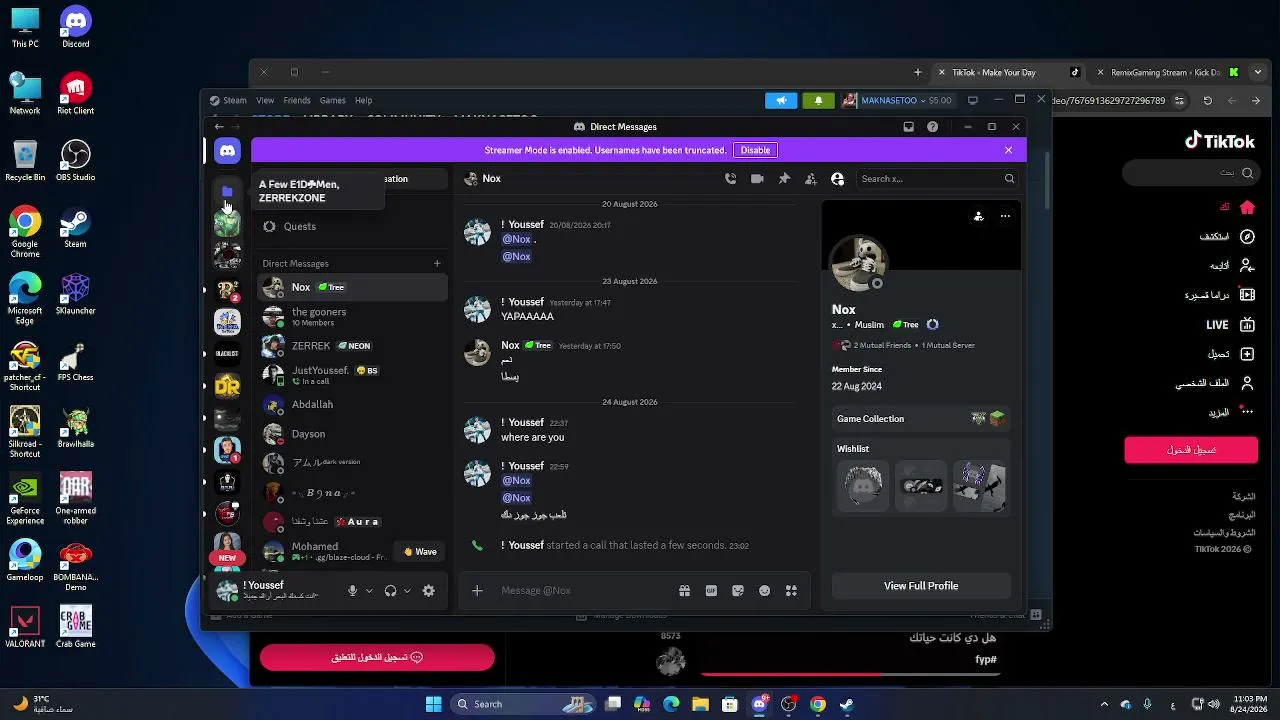The width and height of the screenshot is (1280, 720).
Task: Open Discord help icon
Action: click(933, 127)
